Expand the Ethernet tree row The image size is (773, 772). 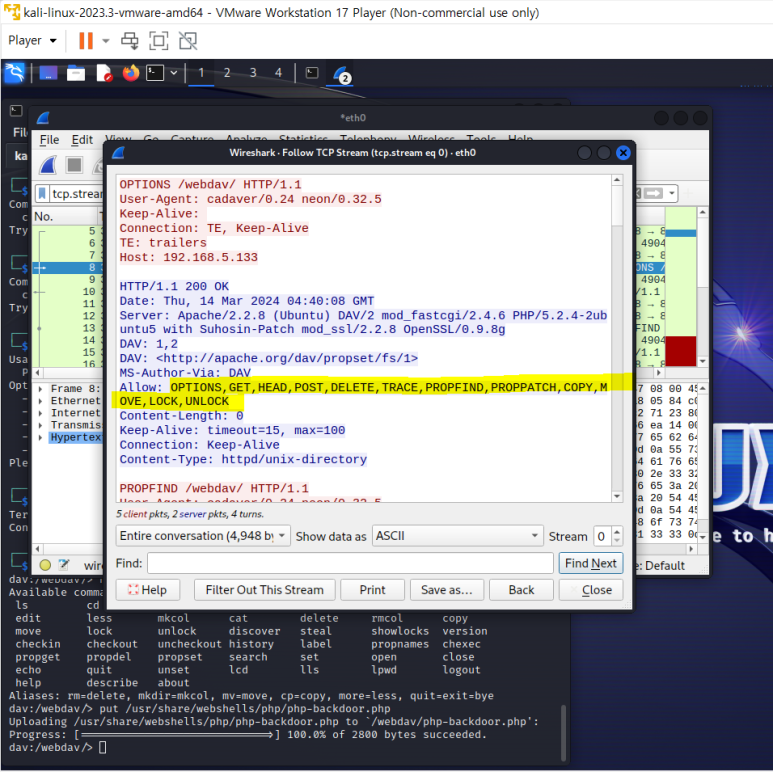tap(40, 401)
